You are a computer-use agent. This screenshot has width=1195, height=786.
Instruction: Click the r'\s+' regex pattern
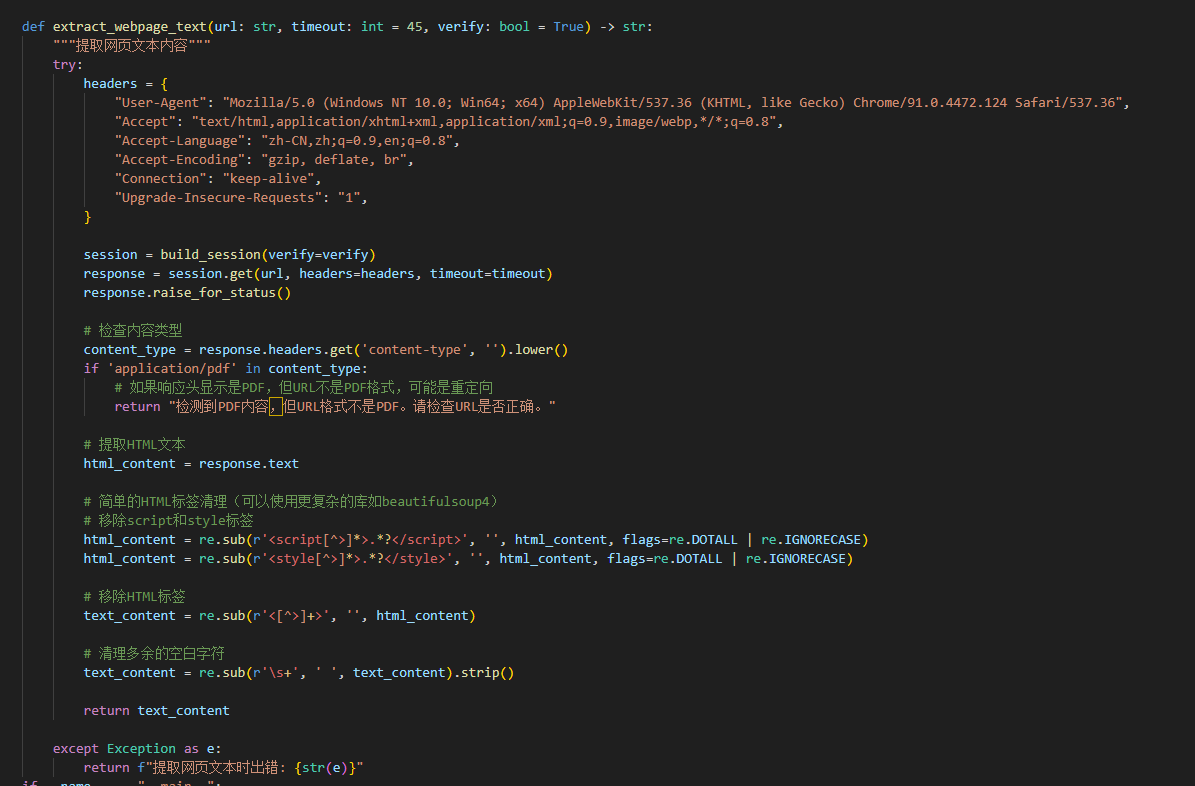click(x=276, y=673)
